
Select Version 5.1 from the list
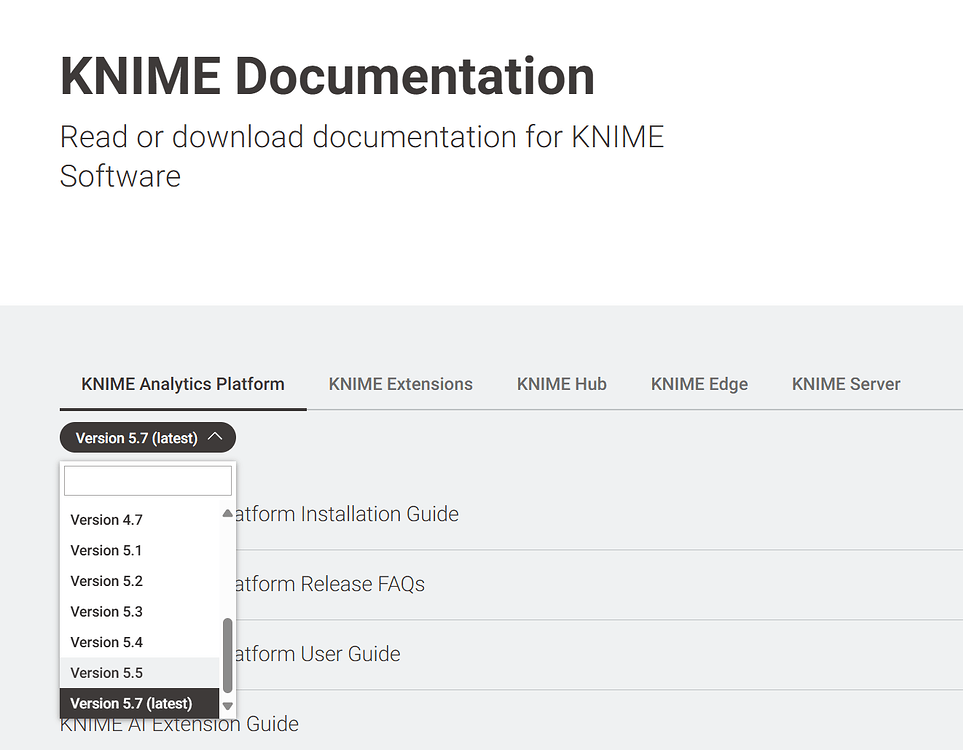point(106,550)
